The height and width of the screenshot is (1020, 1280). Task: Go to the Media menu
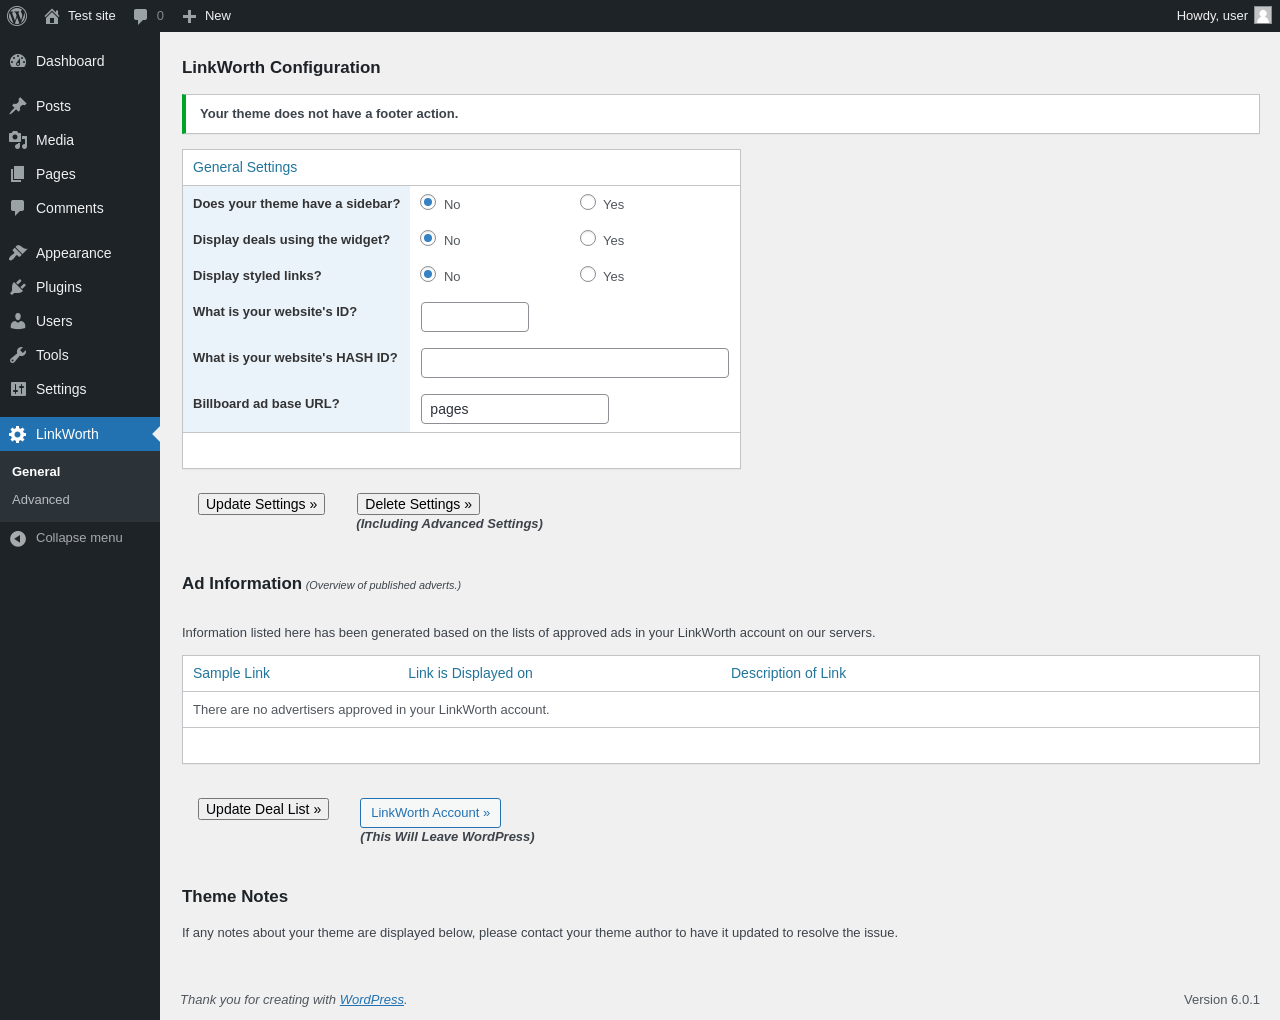point(80,140)
